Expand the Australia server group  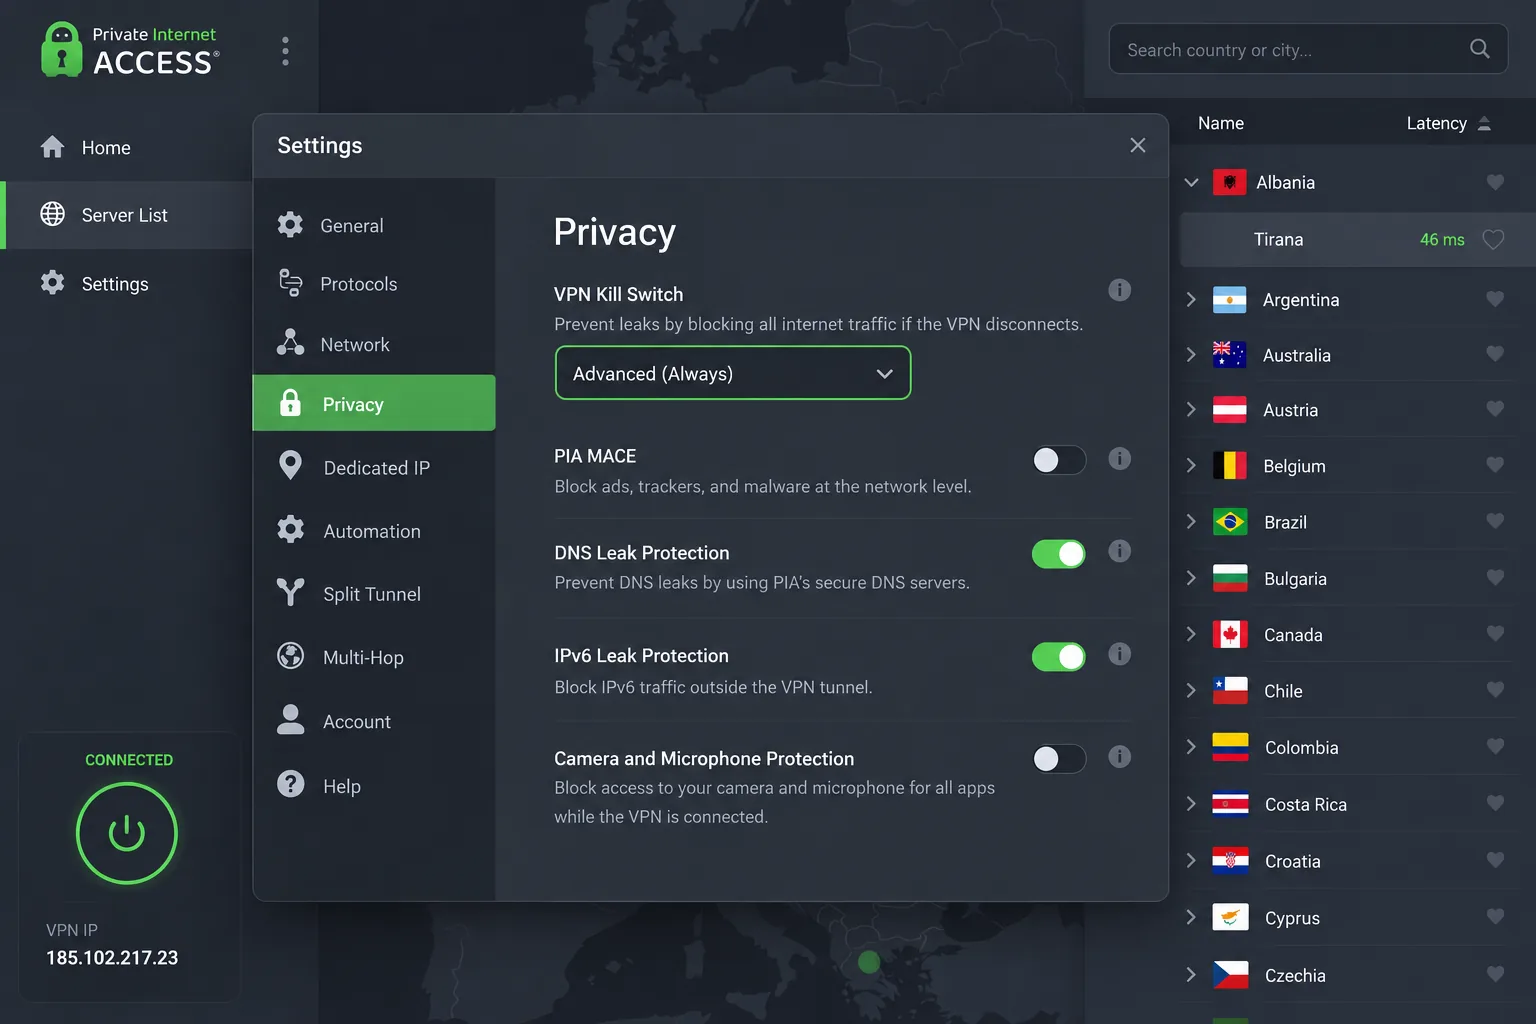[x=1191, y=354]
